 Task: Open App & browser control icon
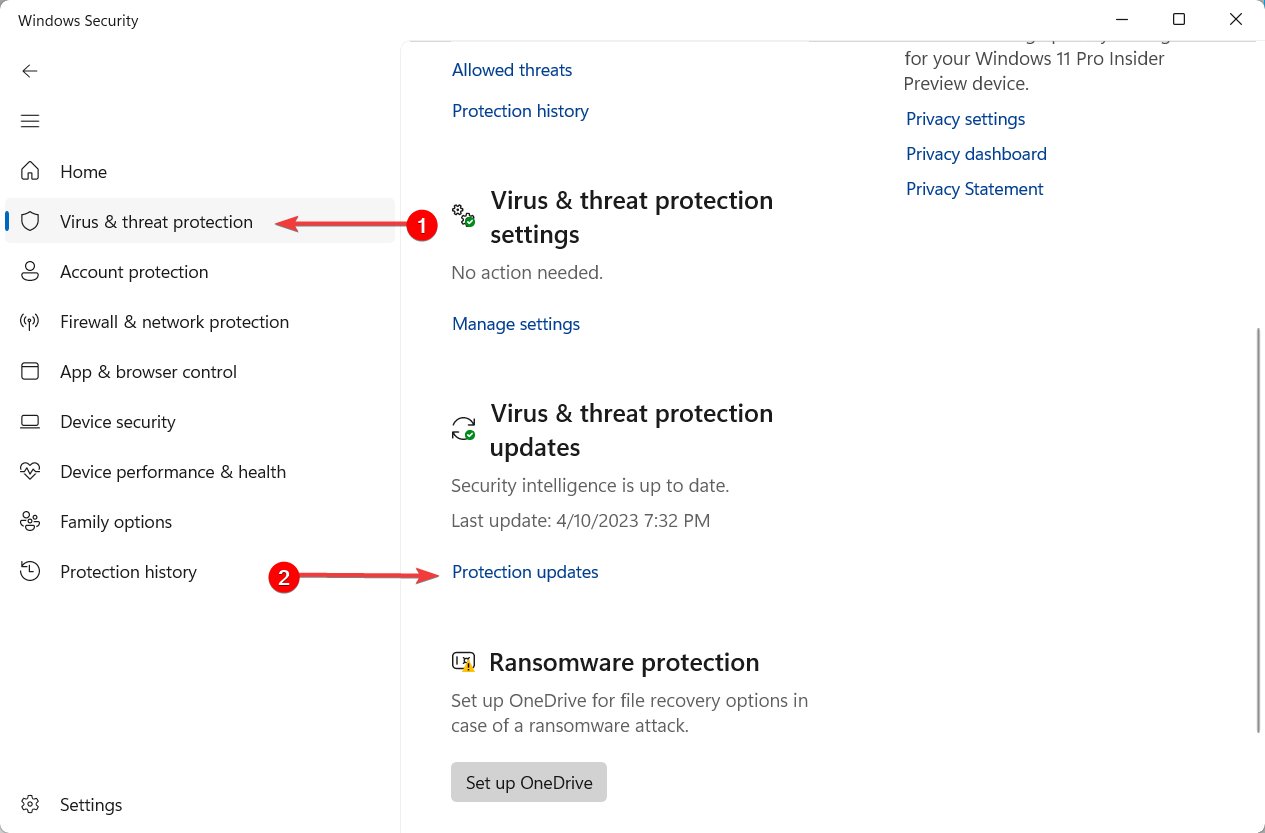(x=30, y=372)
